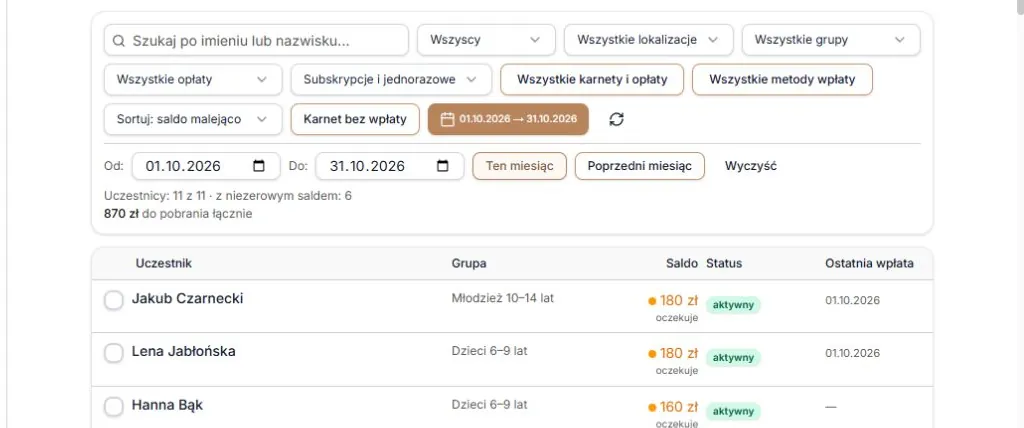This screenshot has height=428, width=1024.
Task: Open Subskrypcje i jednorazowe dropdown
Action: point(391,80)
